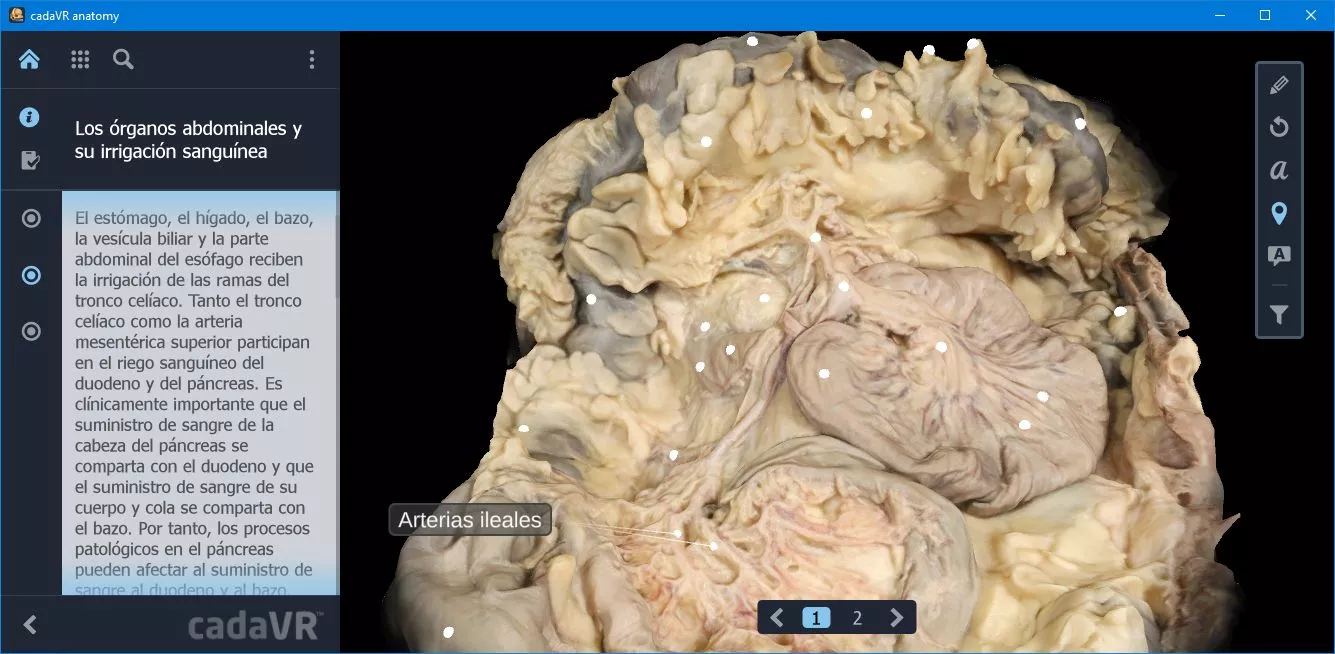The image size is (1335, 654).
Task: Reset the model view rotation
Action: click(x=1278, y=128)
